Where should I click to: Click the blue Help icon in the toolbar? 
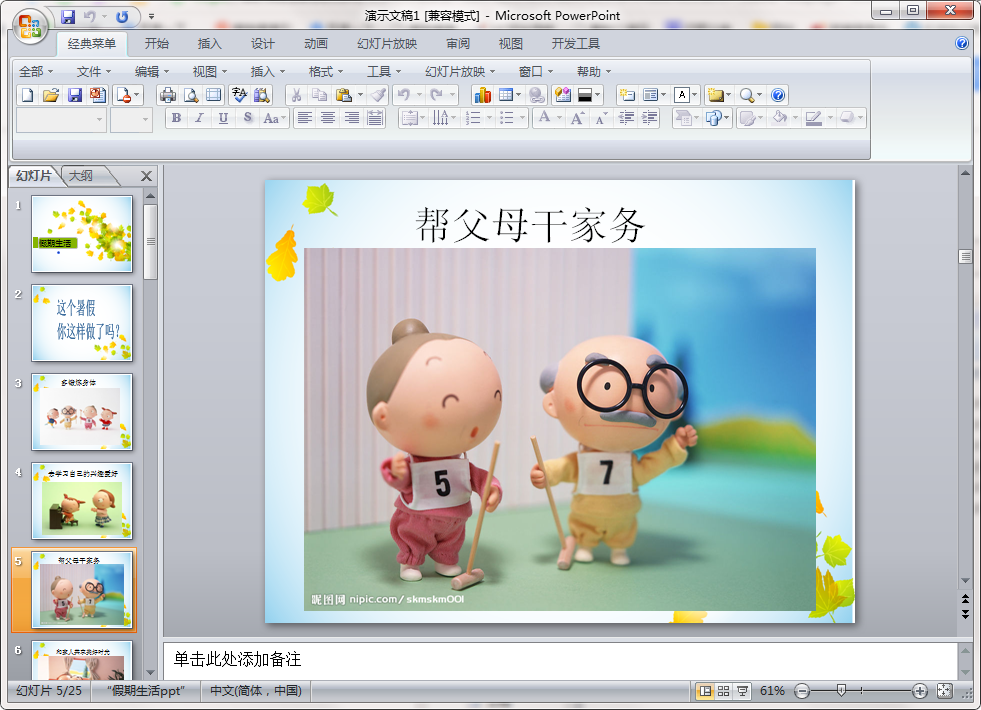(x=778, y=95)
